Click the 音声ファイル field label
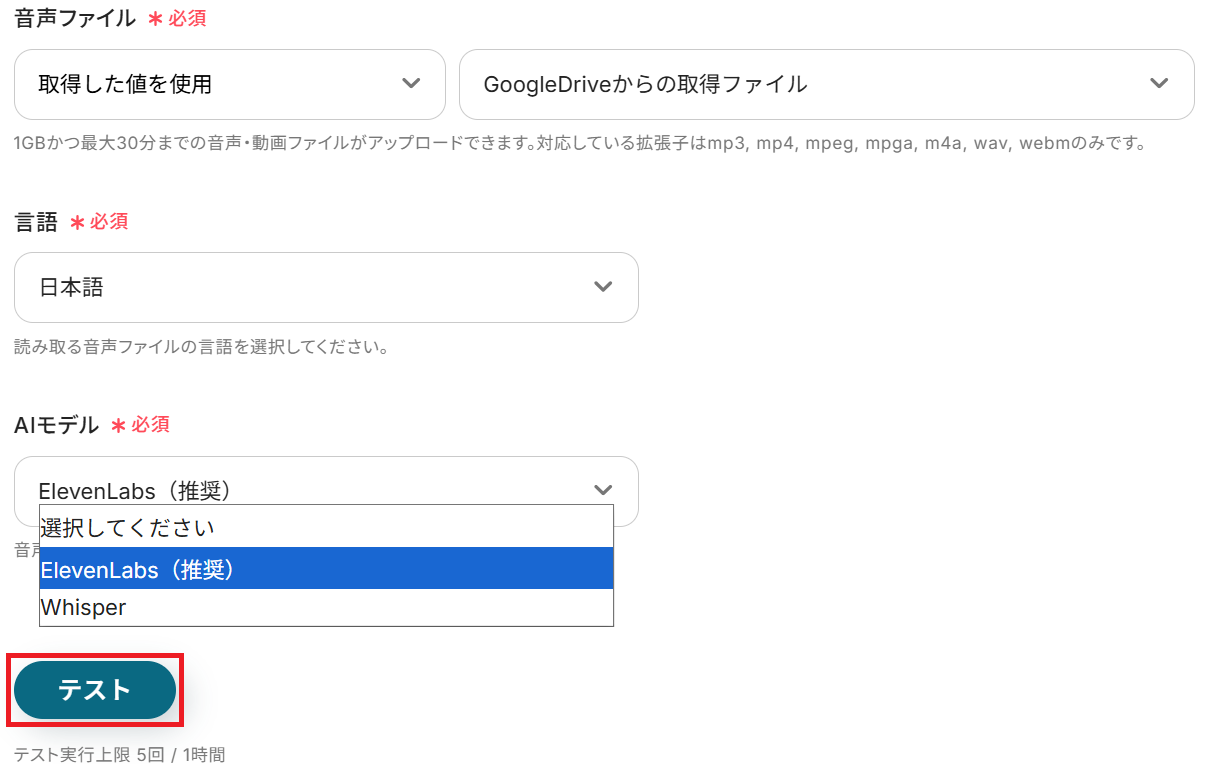Viewport: 1205px width, 777px height. pos(75,18)
